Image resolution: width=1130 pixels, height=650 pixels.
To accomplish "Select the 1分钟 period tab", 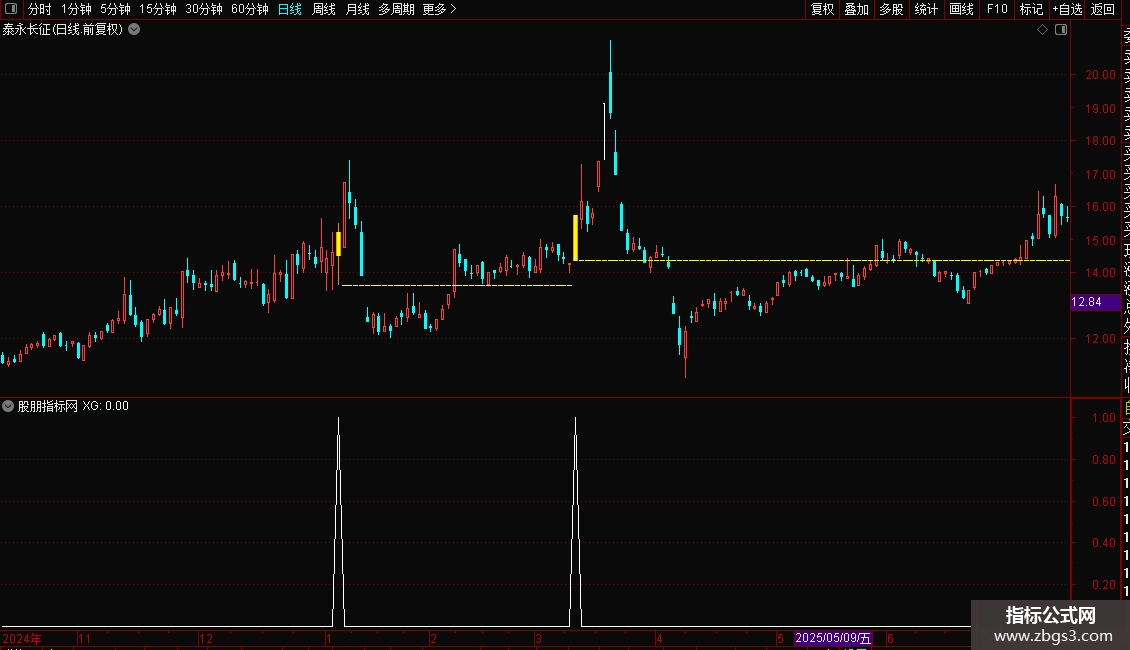I will click(x=76, y=9).
